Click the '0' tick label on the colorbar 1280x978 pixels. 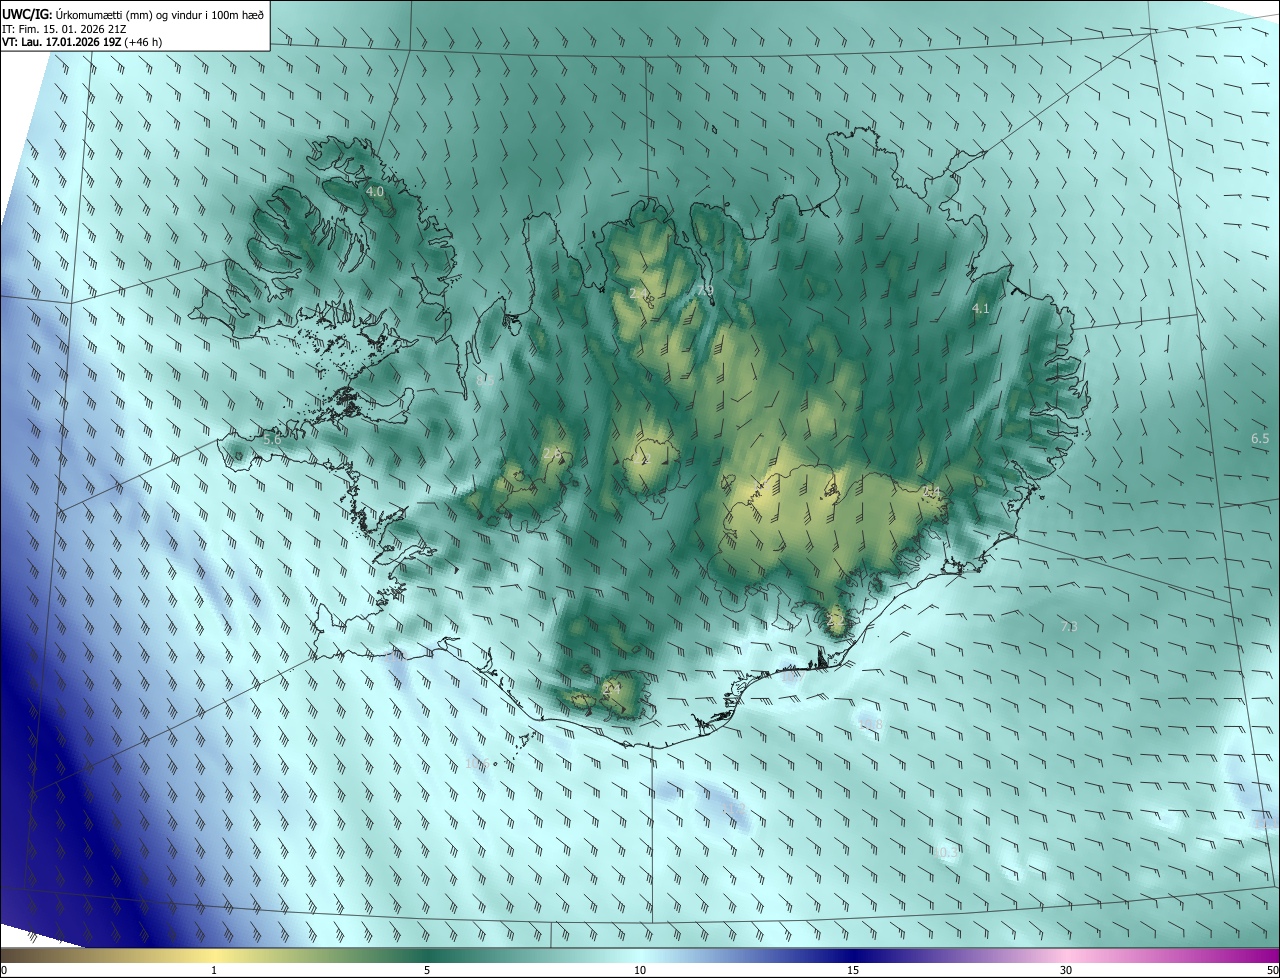click(x=4, y=971)
